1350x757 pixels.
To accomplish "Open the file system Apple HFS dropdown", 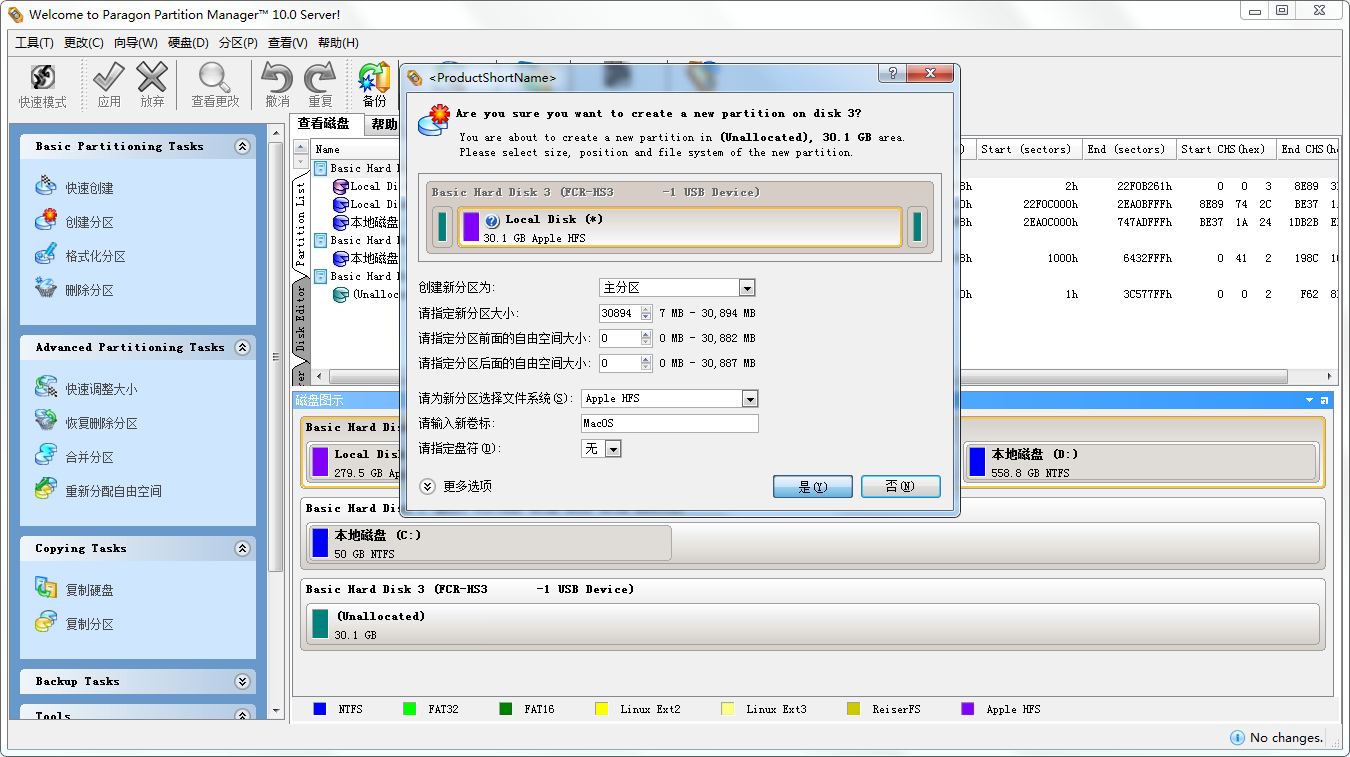I will coord(750,399).
